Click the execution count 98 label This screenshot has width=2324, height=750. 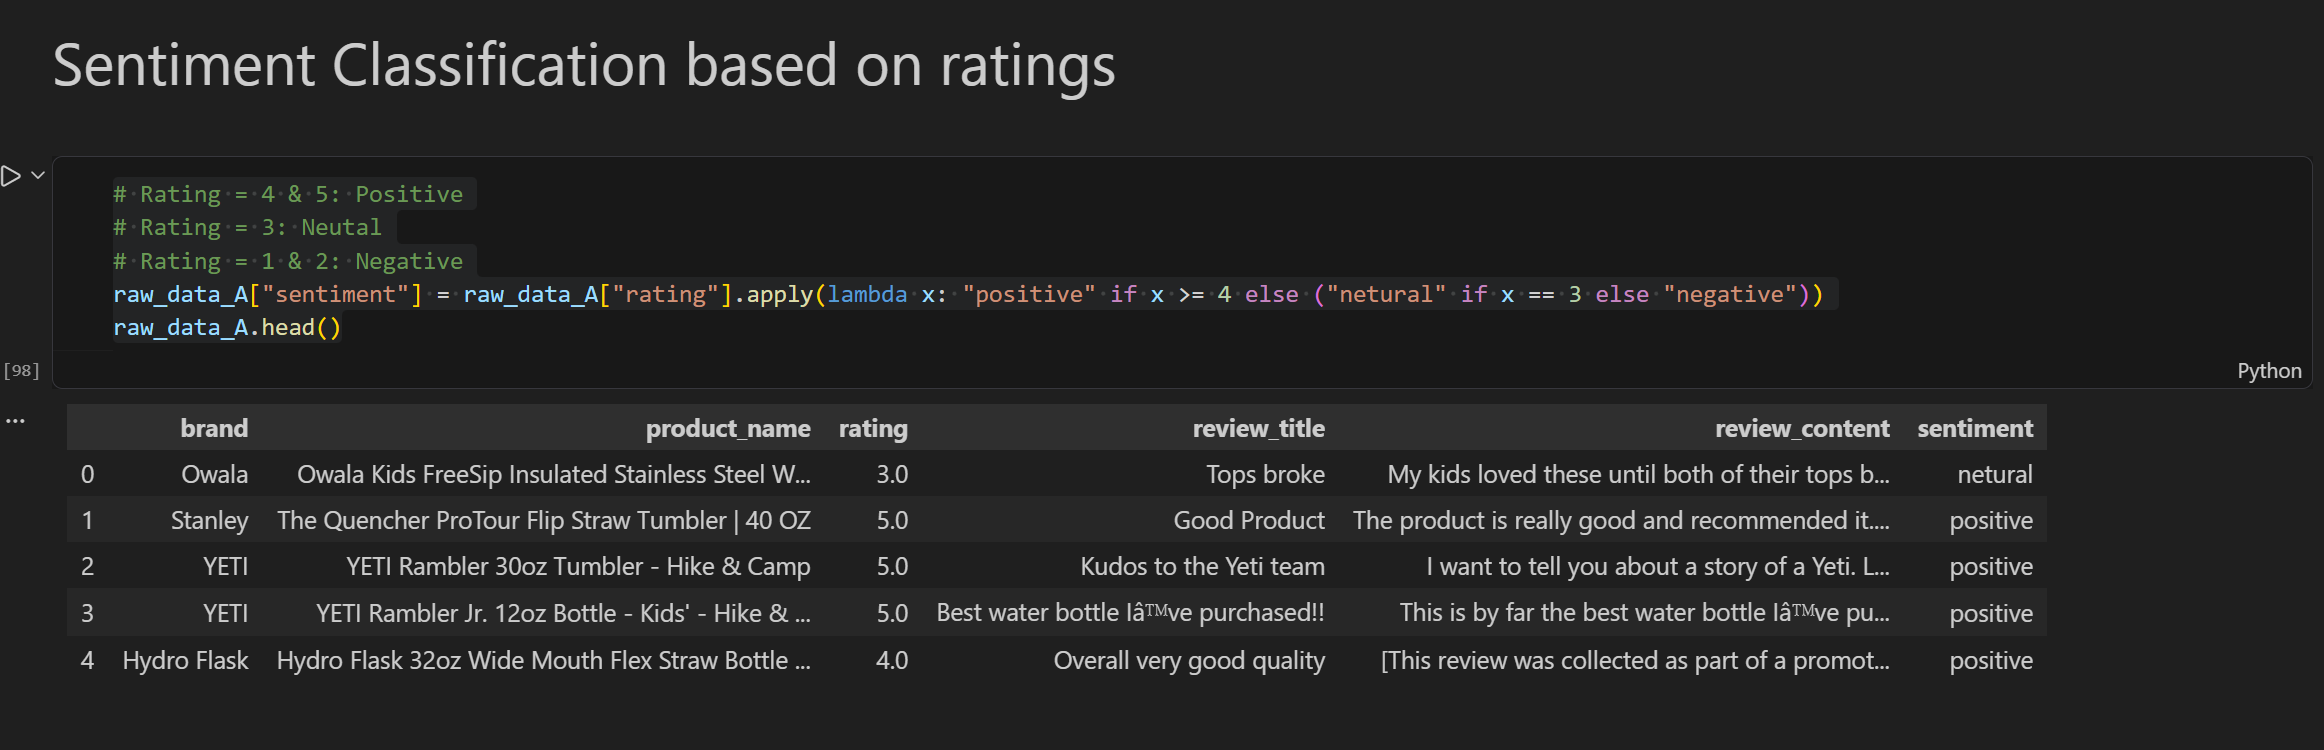pyautogui.click(x=21, y=371)
